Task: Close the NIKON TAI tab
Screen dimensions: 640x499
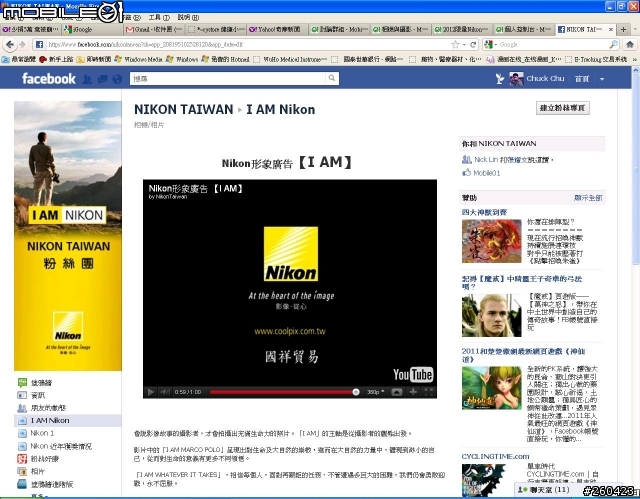Action: pos(611,29)
